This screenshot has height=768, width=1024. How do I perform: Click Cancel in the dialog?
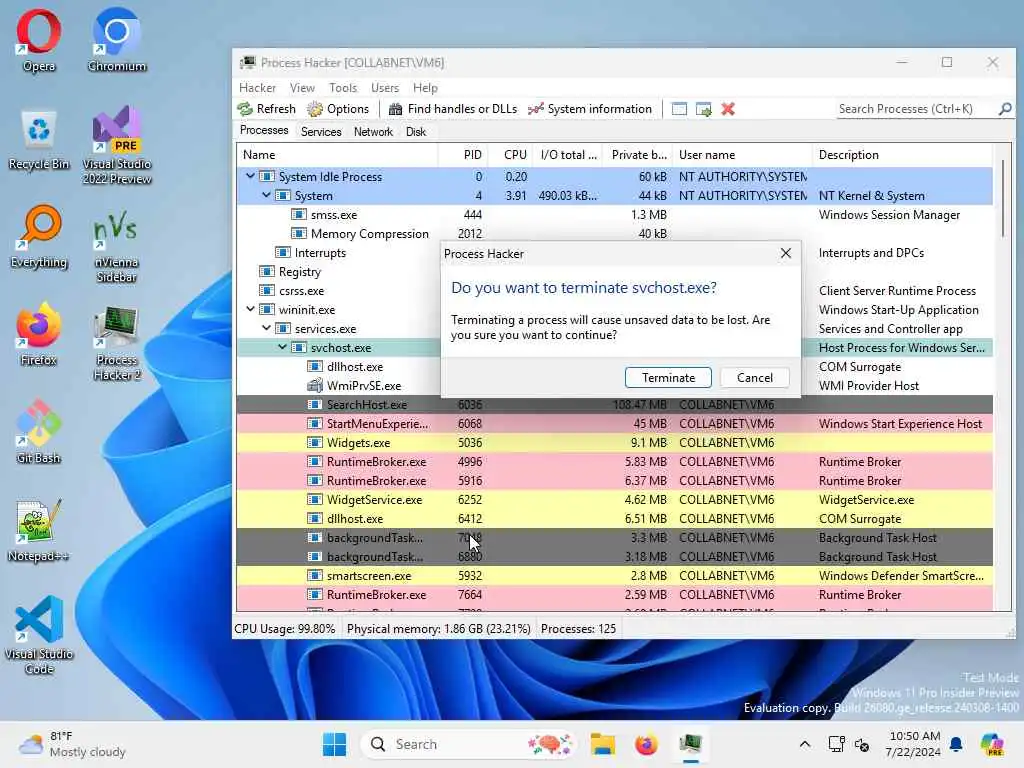point(754,377)
